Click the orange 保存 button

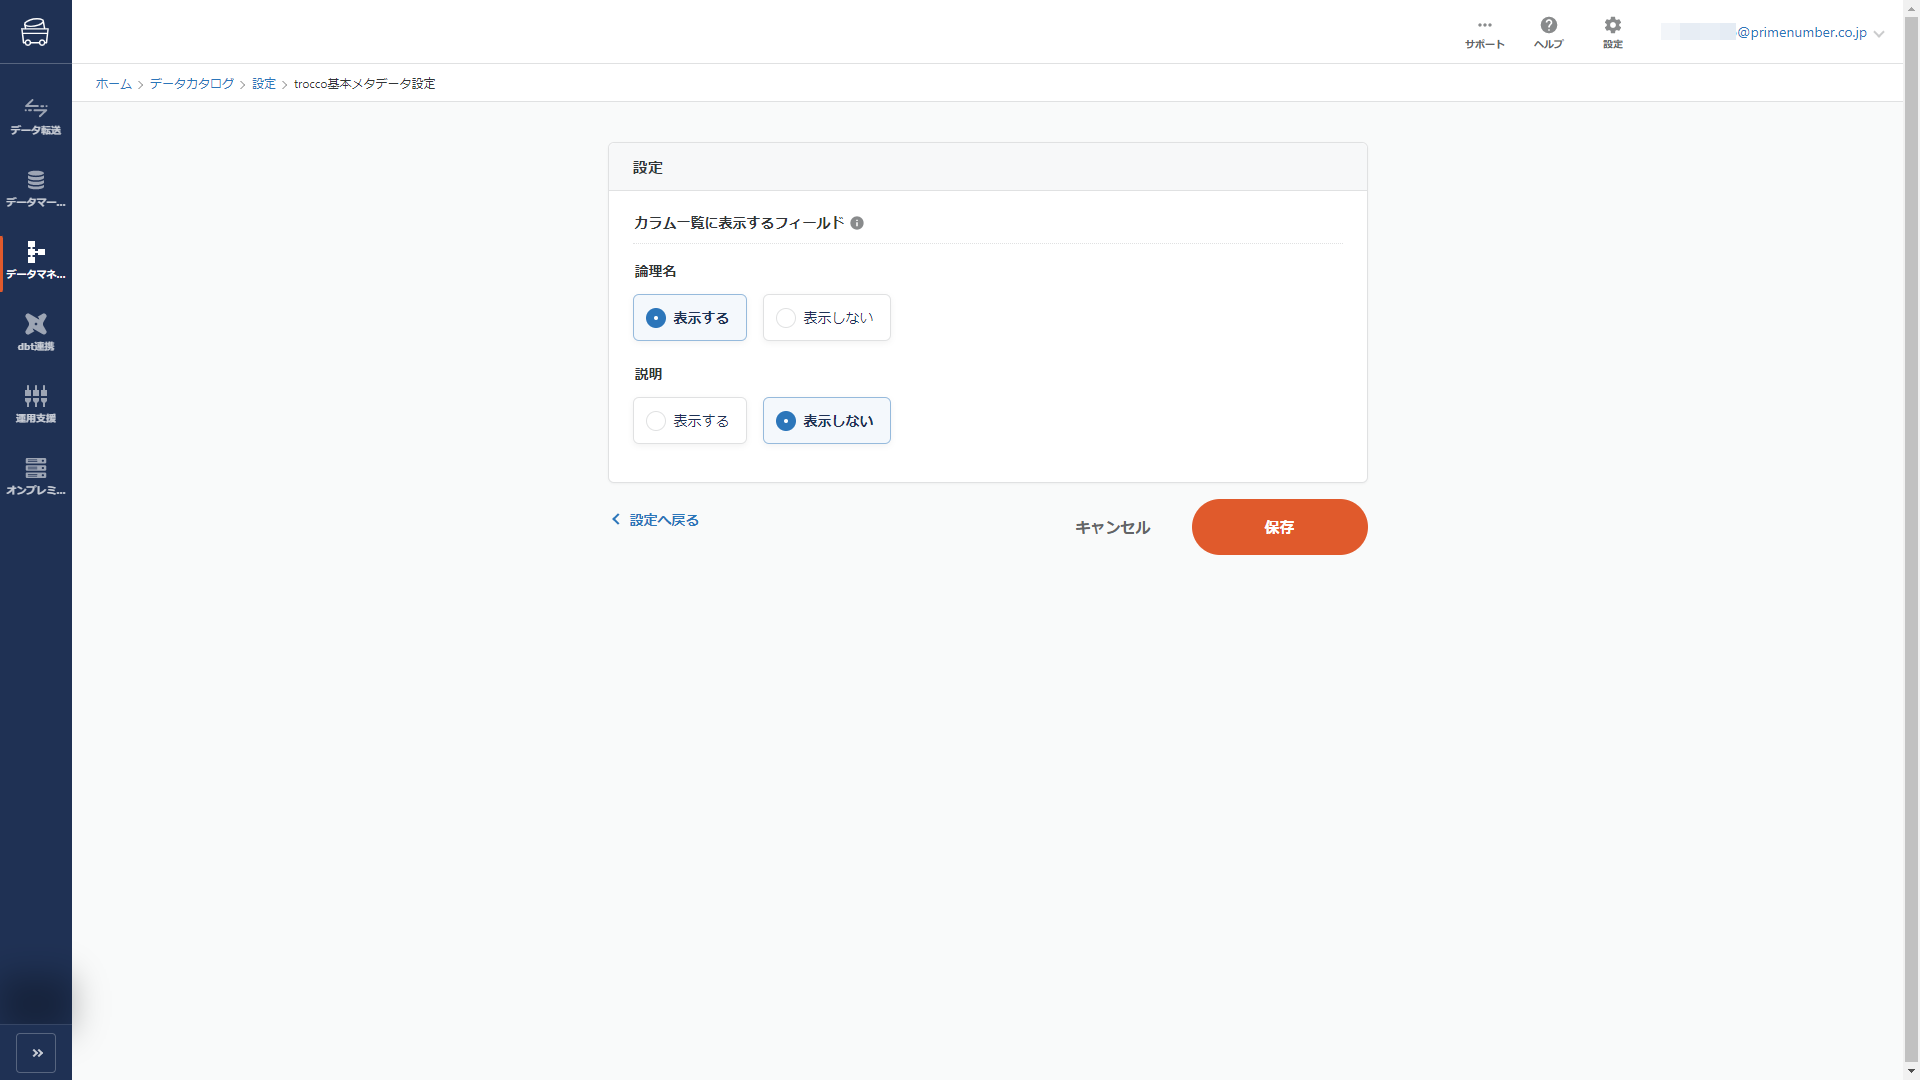(x=1279, y=527)
